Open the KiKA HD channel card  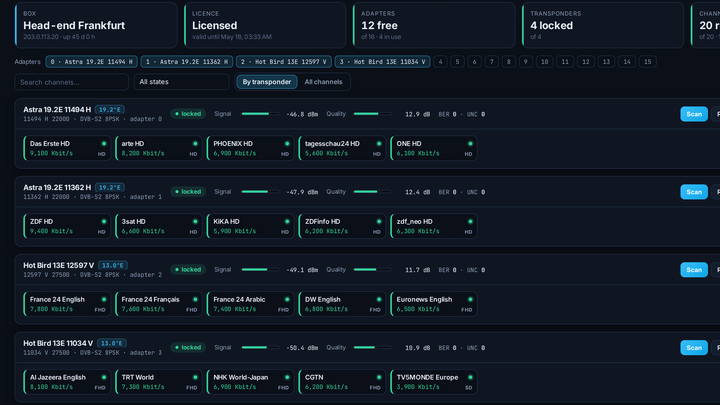click(x=250, y=226)
